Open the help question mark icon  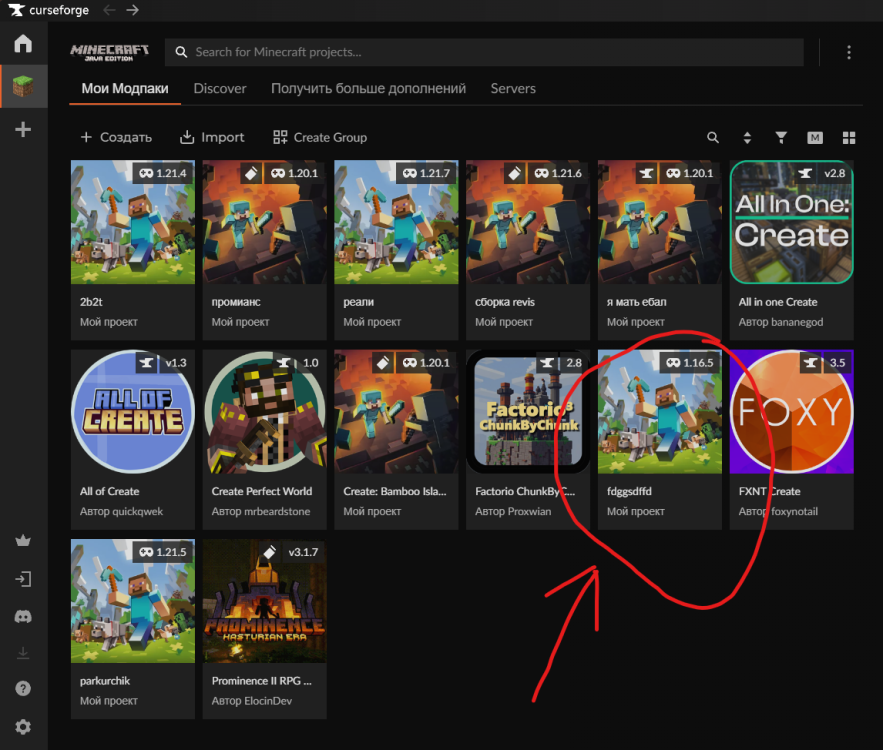point(23,689)
